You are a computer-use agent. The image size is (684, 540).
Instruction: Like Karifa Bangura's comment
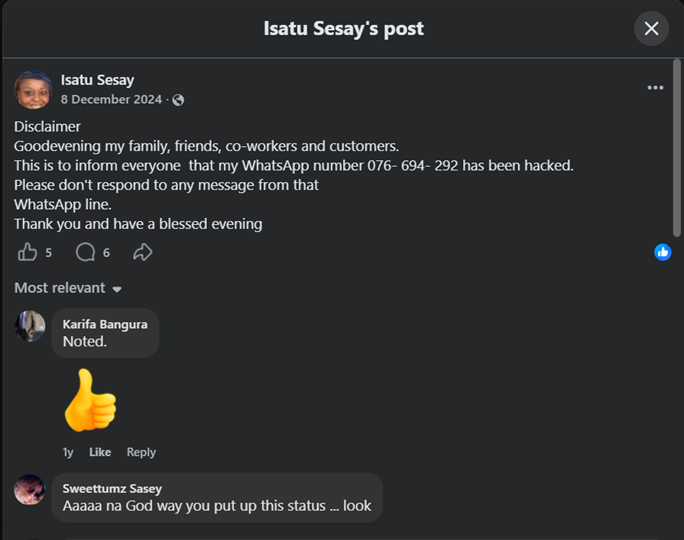tap(100, 452)
